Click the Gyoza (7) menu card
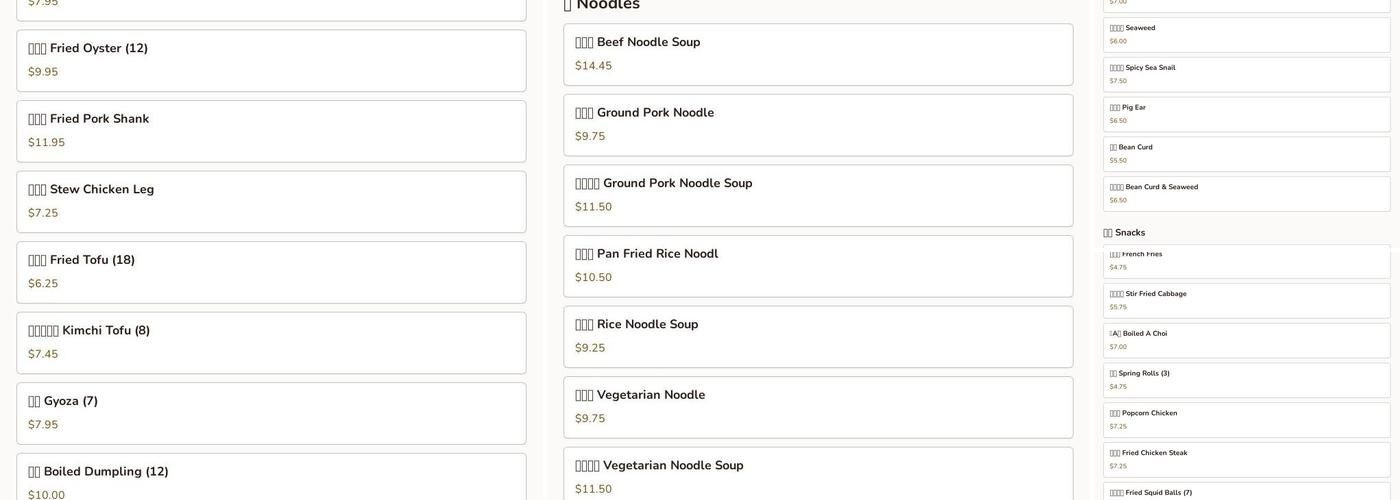Screen dimensions: 1400x500 coord(271,413)
